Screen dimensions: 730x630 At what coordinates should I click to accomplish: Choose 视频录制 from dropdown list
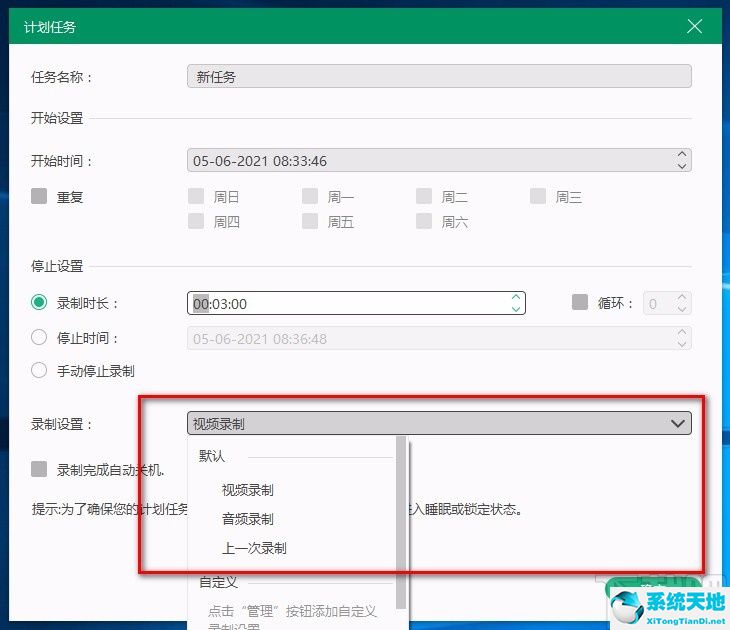point(248,490)
